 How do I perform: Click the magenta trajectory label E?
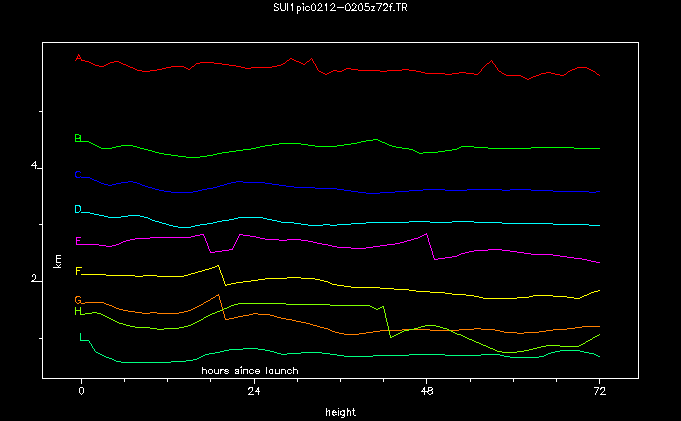(x=78, y=241)
